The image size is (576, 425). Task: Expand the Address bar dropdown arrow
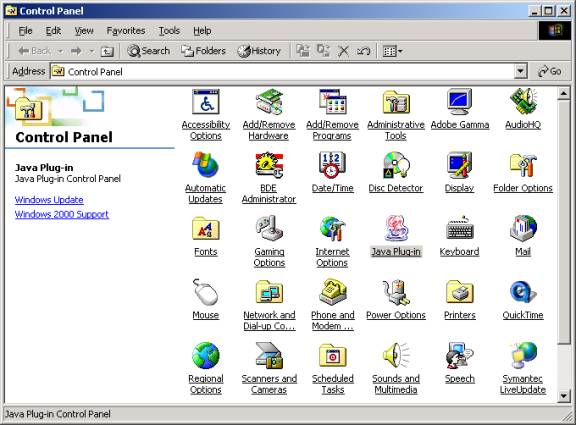click(x=520, y=71)
